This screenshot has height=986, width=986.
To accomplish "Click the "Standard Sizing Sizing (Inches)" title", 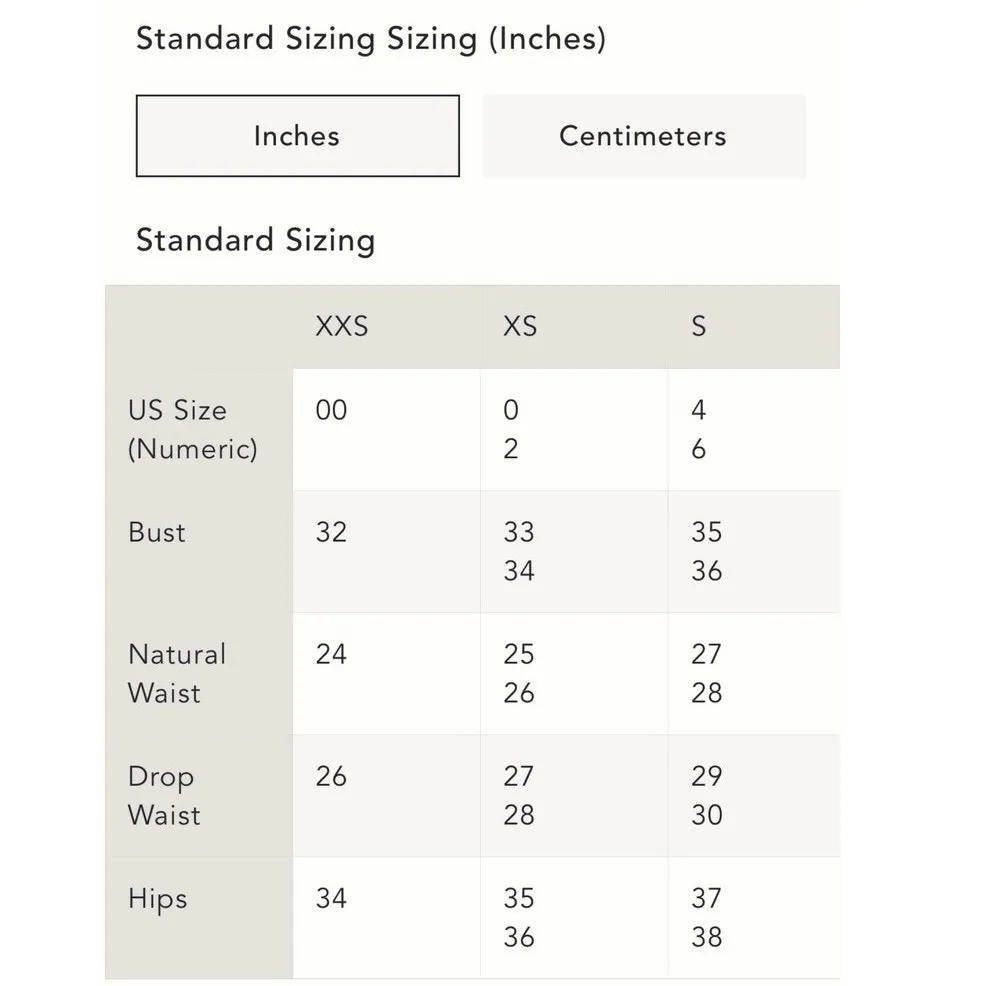I will tap(370, 39).
